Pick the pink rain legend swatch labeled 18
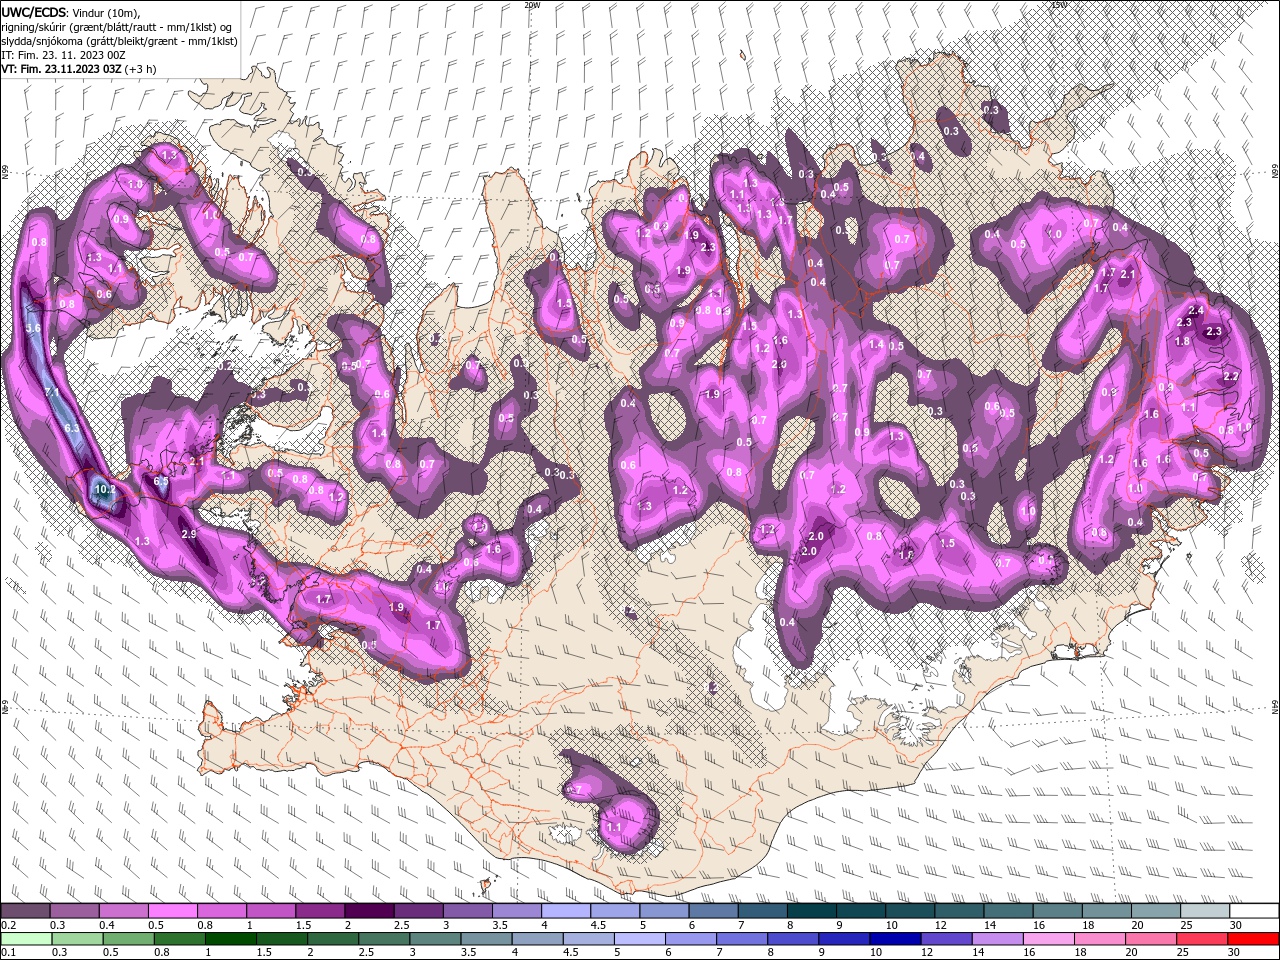The width and height of the screenshot is (1280, 960). [1099, 939]
